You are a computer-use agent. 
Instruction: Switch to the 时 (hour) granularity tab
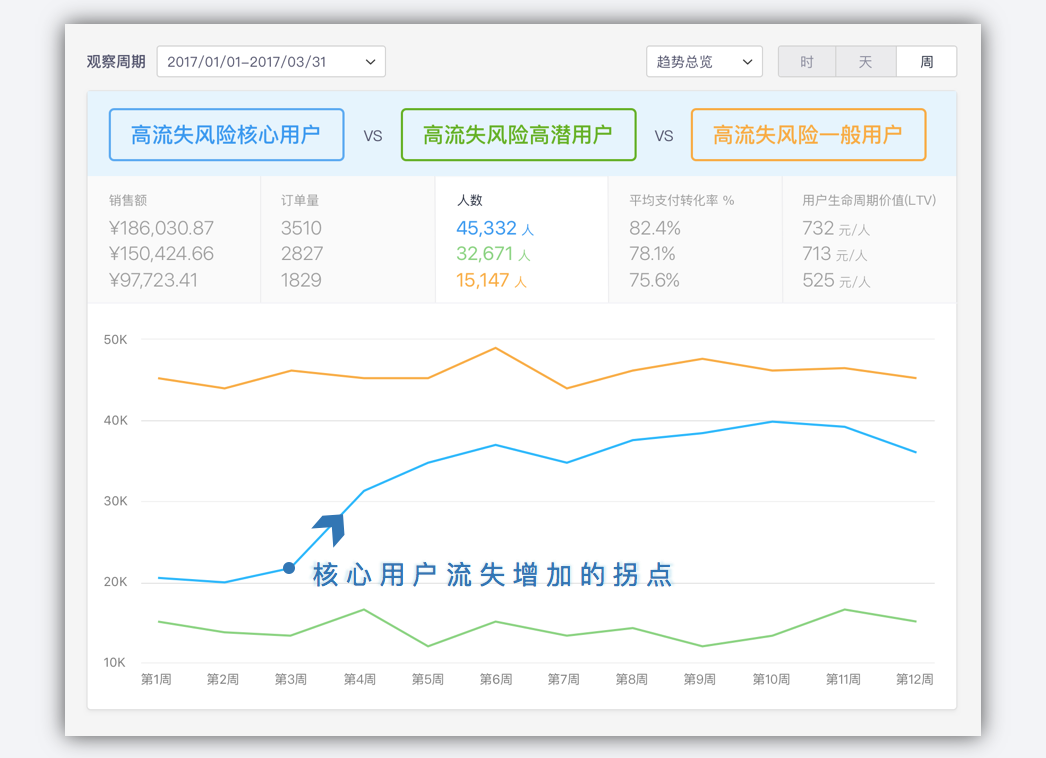(x=806, y=61)
